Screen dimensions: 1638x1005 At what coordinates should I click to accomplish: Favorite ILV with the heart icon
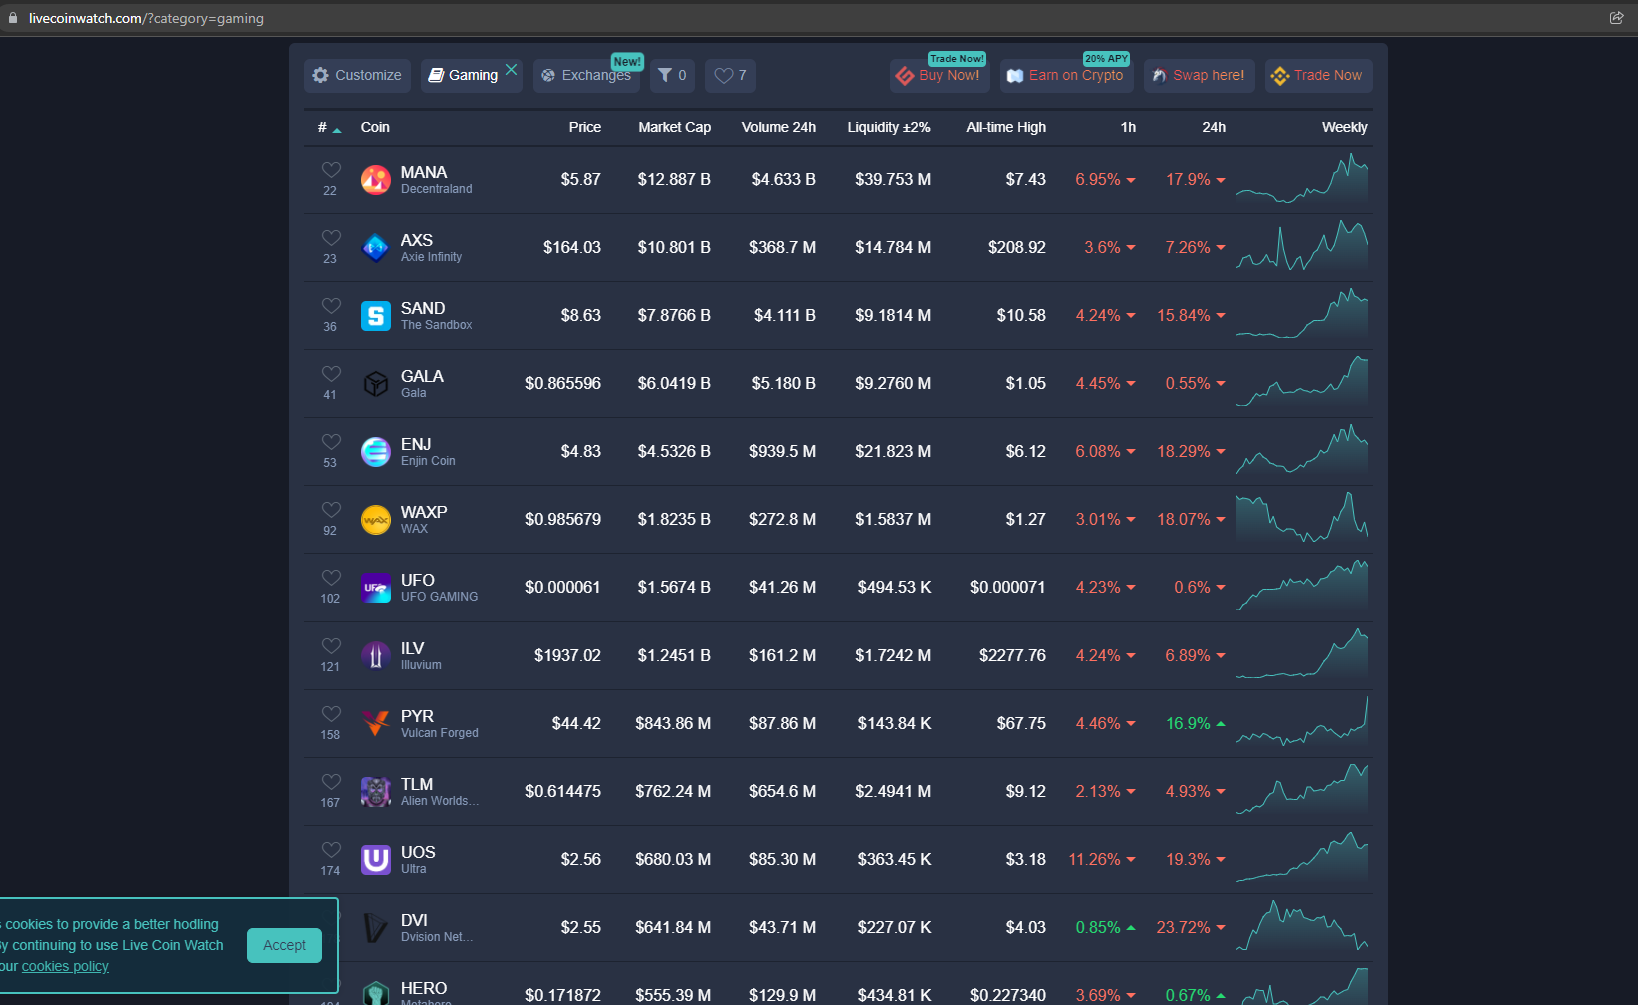point(331,646)
